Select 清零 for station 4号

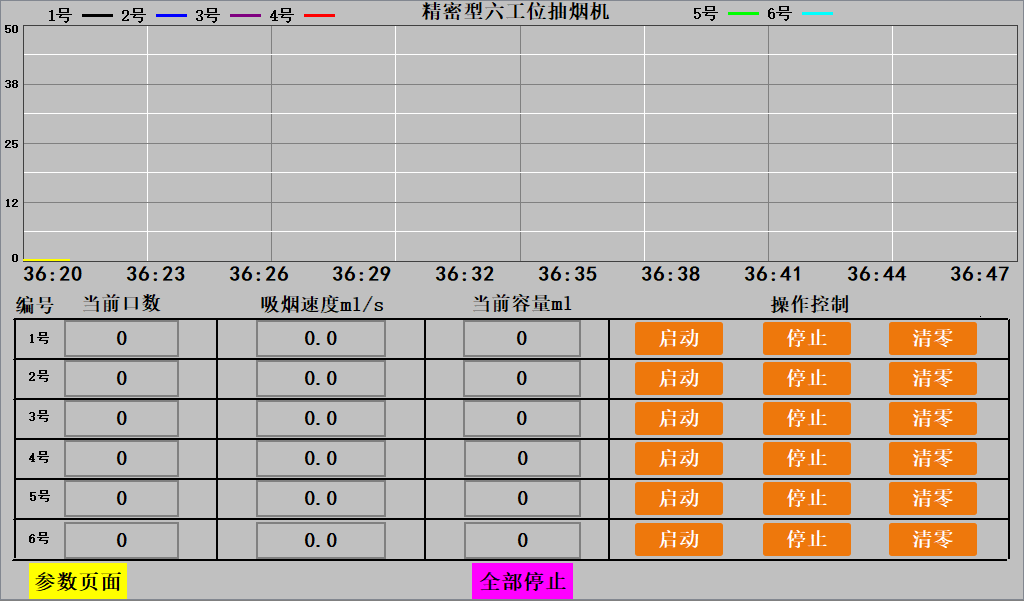[x=933, y=458]
